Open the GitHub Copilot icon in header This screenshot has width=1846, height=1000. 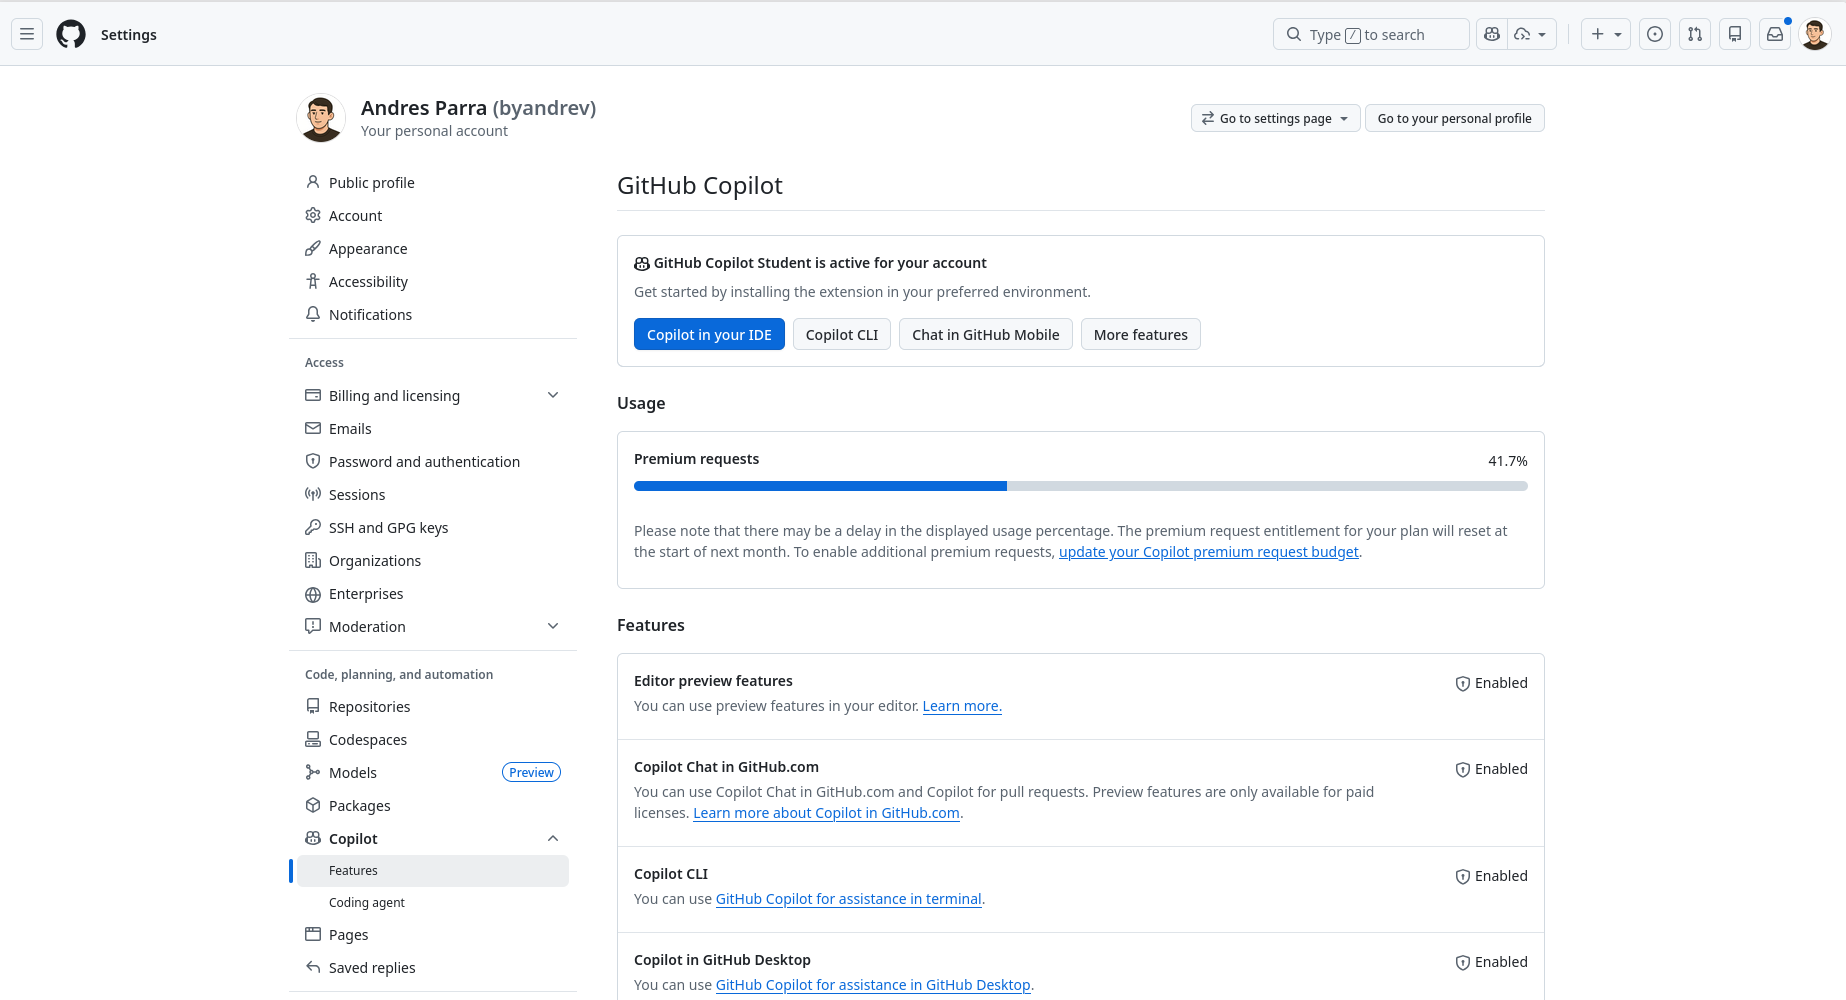(1491, 33)
